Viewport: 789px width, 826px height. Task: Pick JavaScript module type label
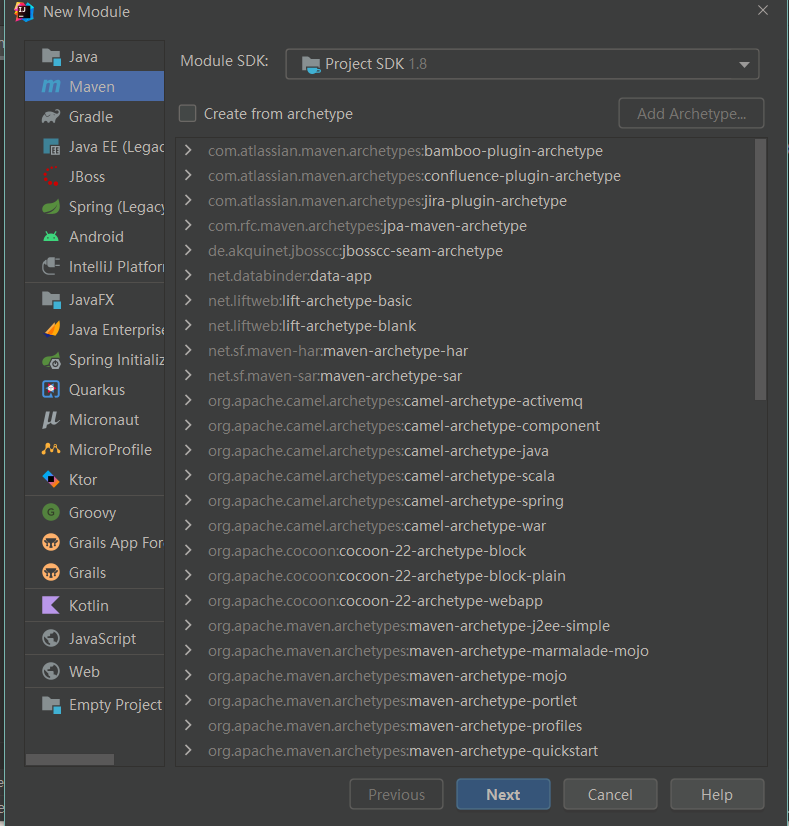pos(102,638)
